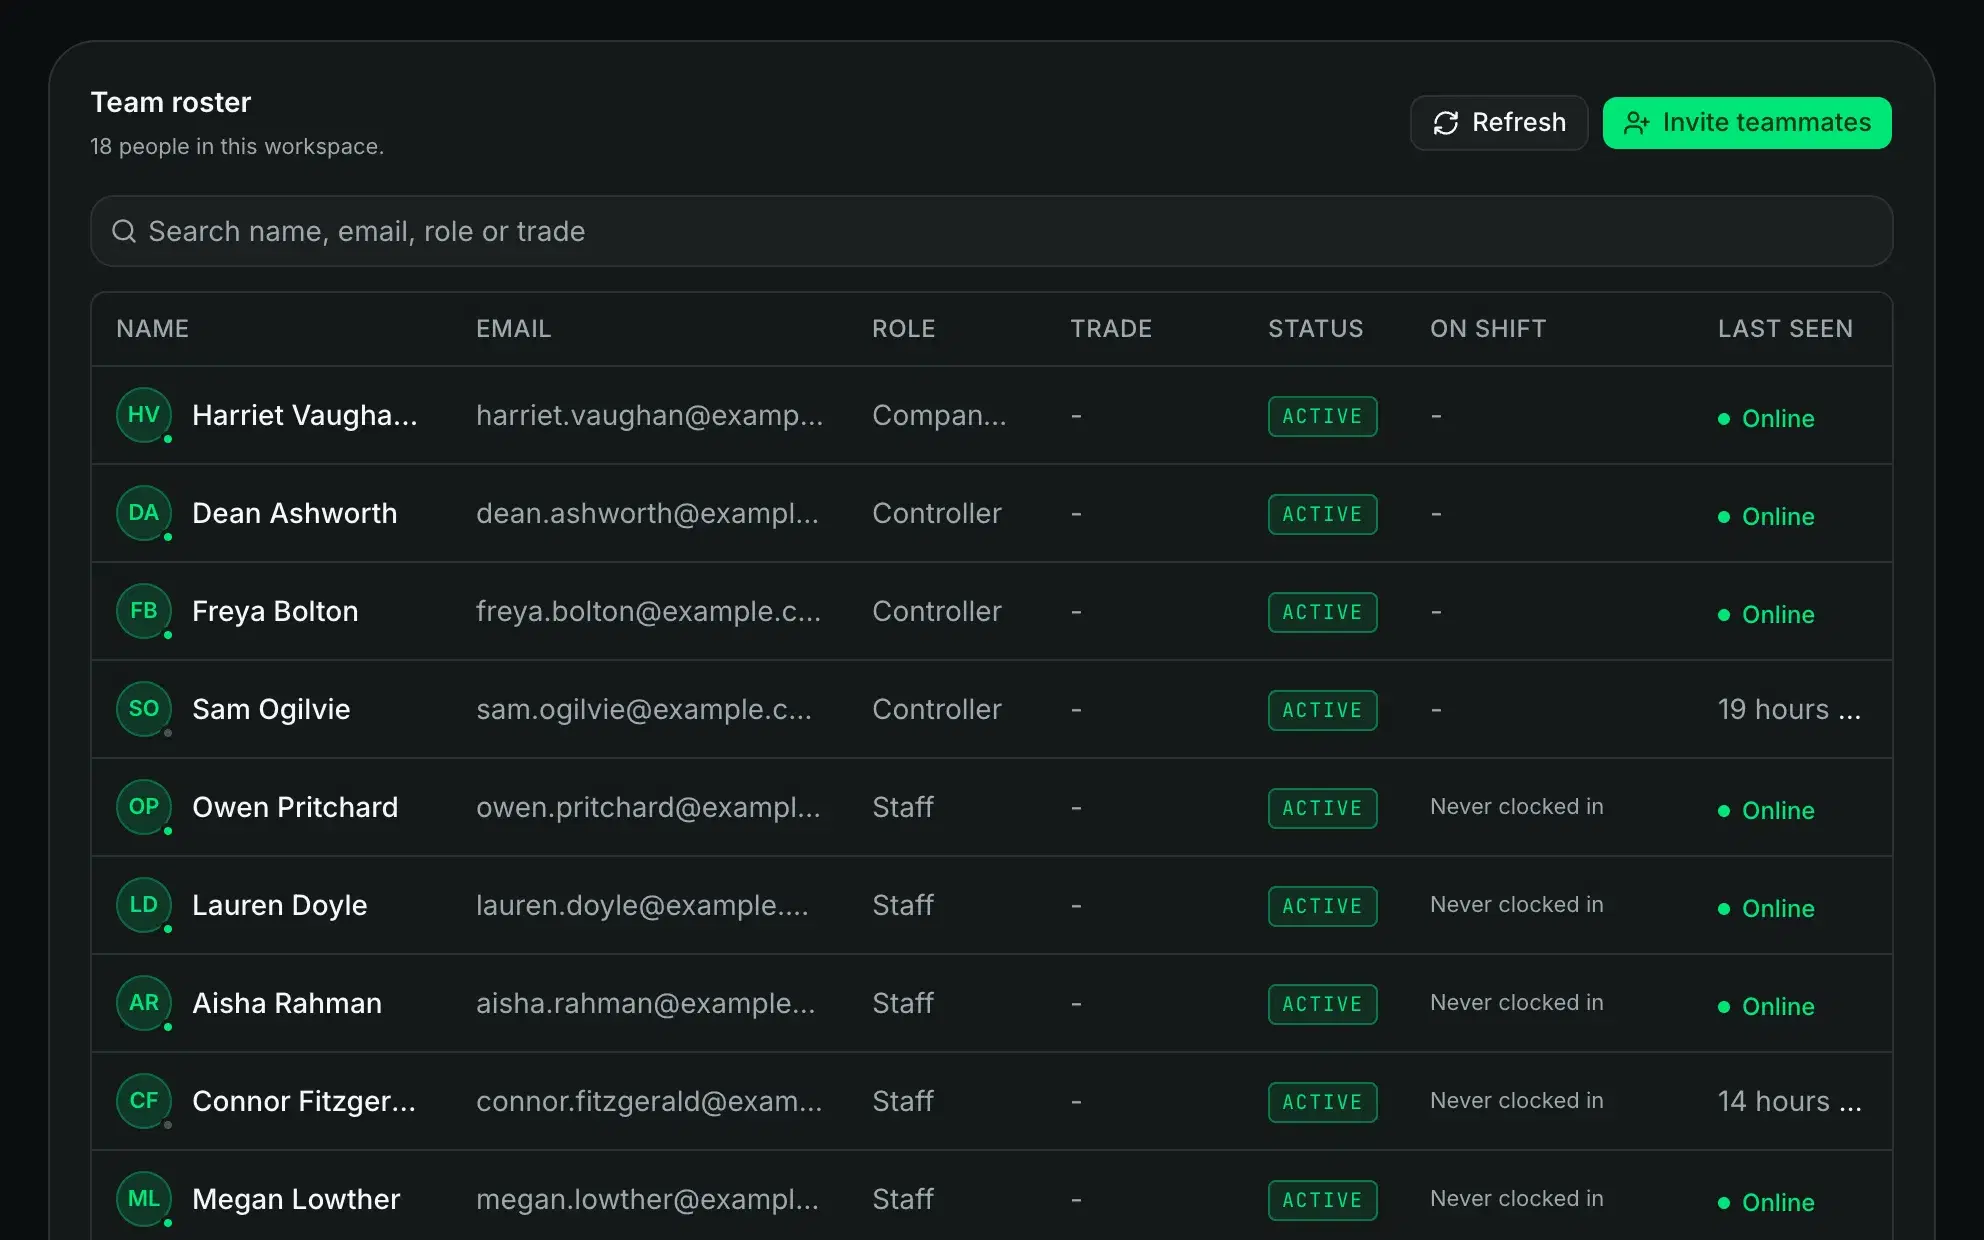Click Connor Fitzgerald's 14 hours last seen
This screenshot has height=1240, width=1984.
point(1789,1101)
